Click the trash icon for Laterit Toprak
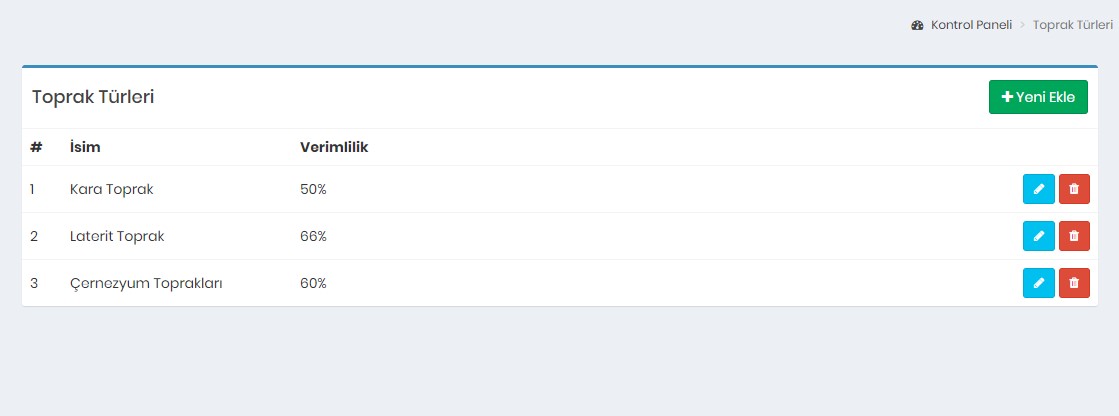Image resolution: width=1119 pixels, height=416 pixels. click(1074, 236)
